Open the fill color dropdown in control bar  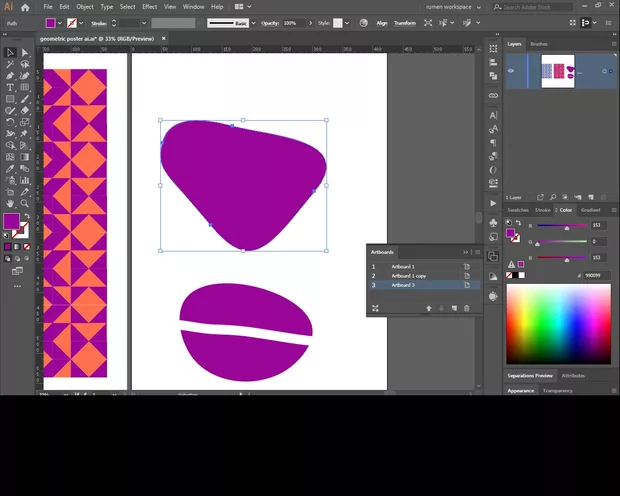[61, 22]
